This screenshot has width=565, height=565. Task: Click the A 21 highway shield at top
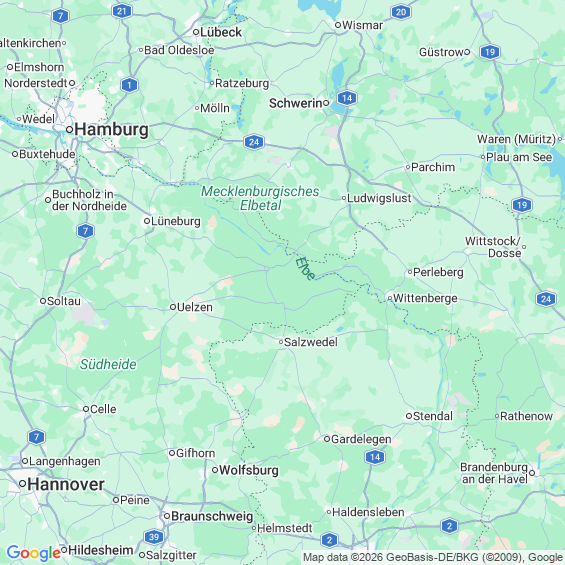coord(122,12)
